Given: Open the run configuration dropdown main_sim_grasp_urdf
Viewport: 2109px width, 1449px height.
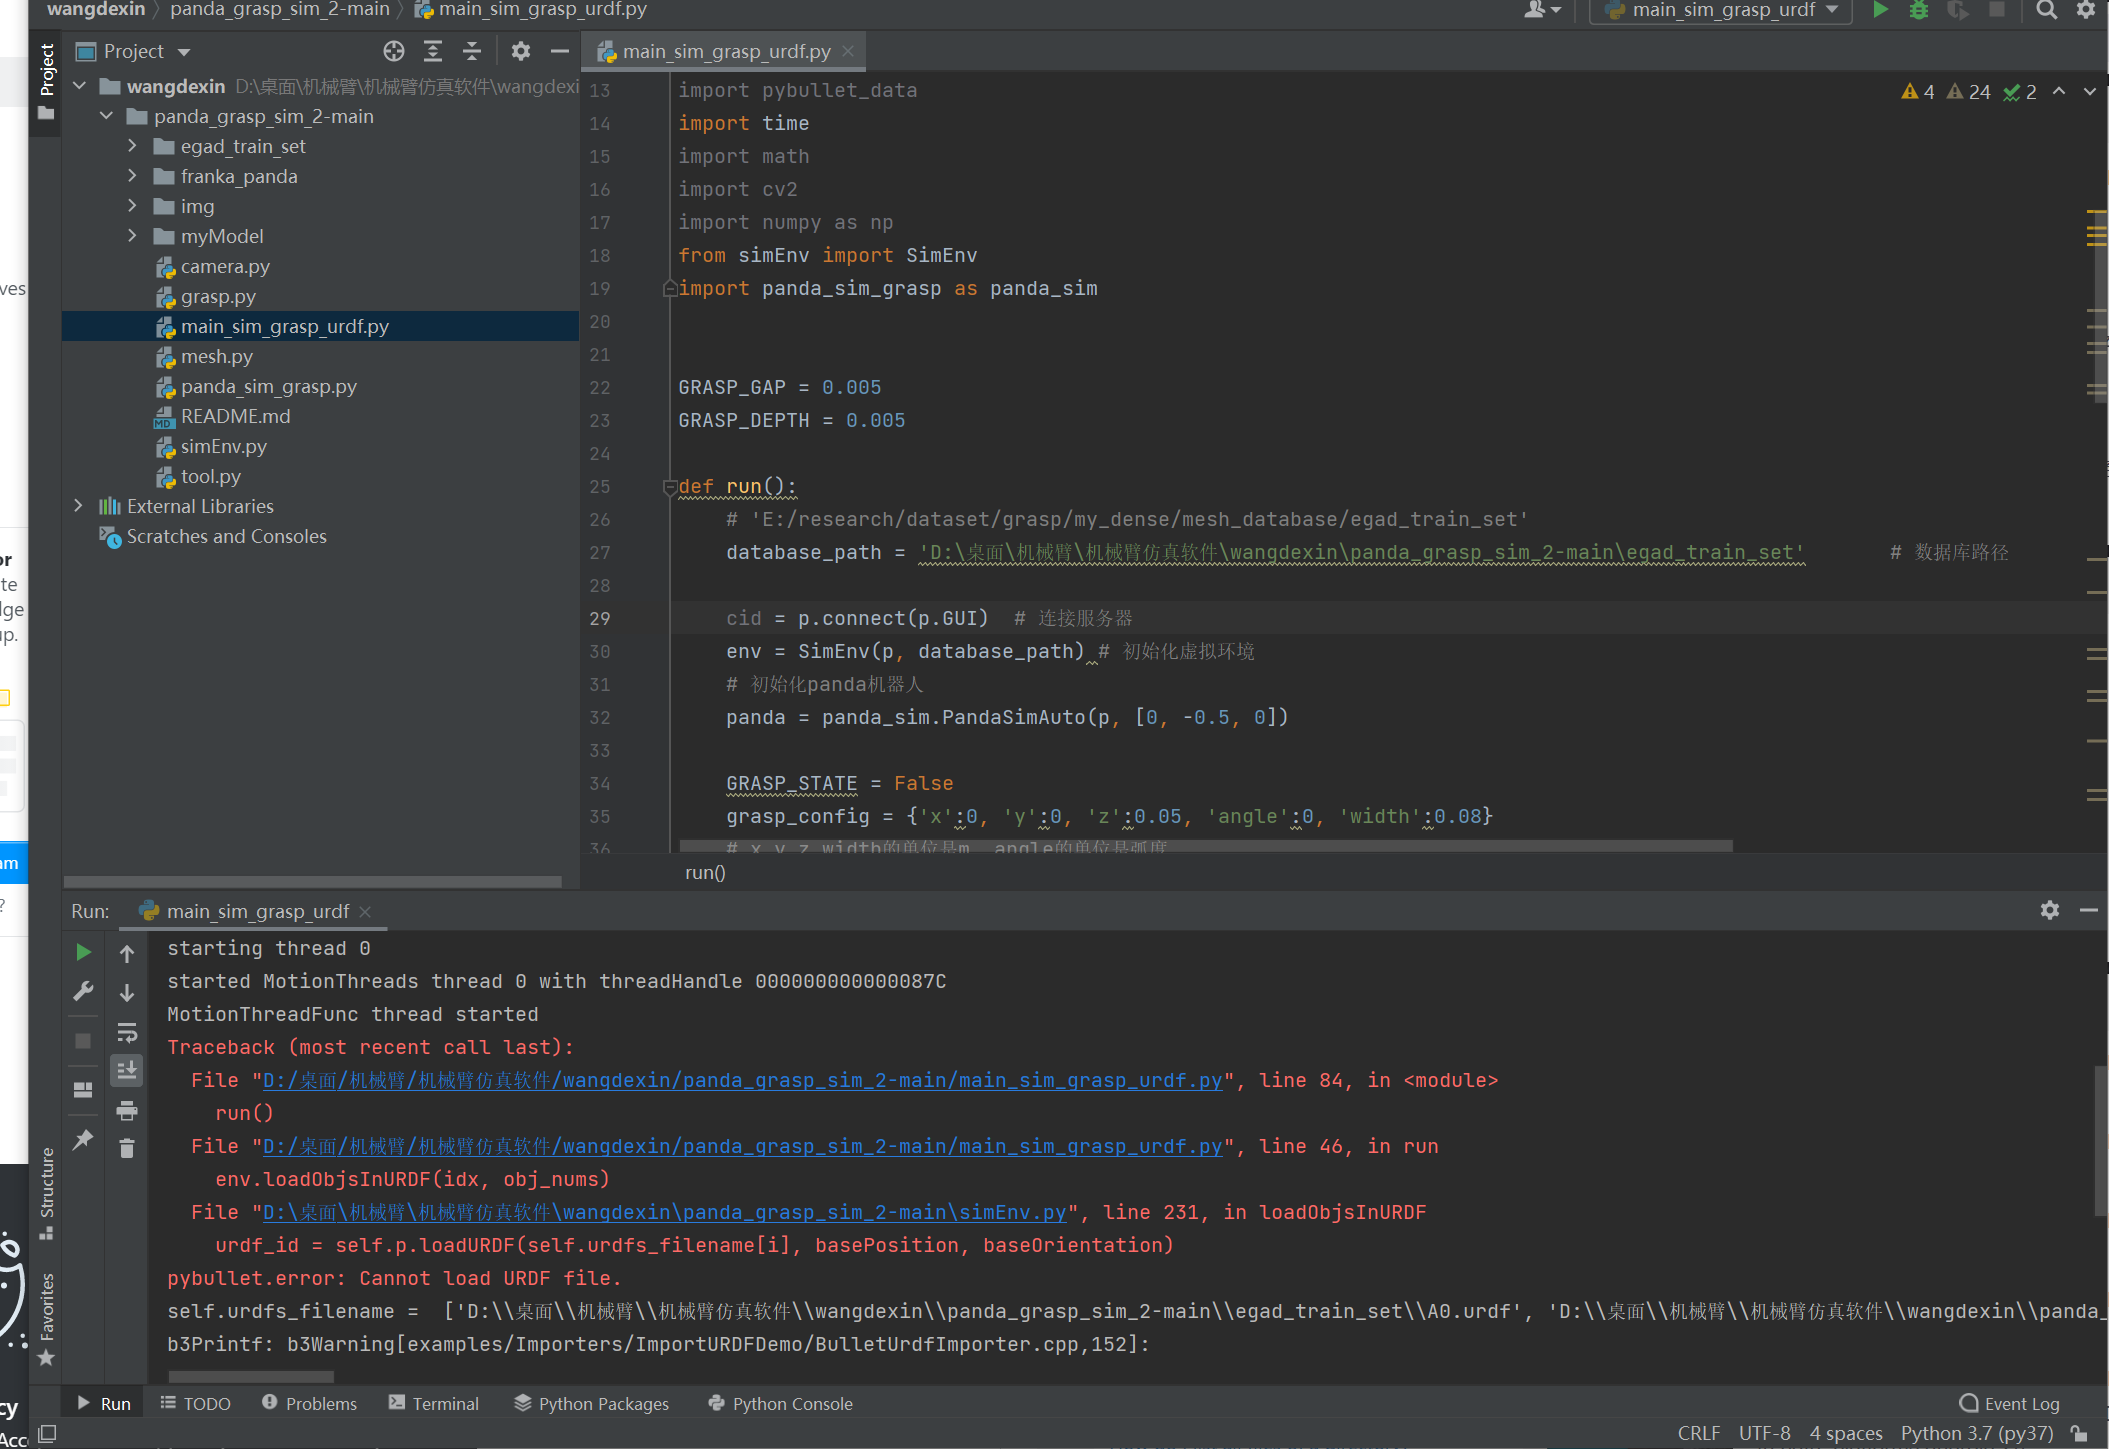Looking at the screenshot, I should [1718, 10].
